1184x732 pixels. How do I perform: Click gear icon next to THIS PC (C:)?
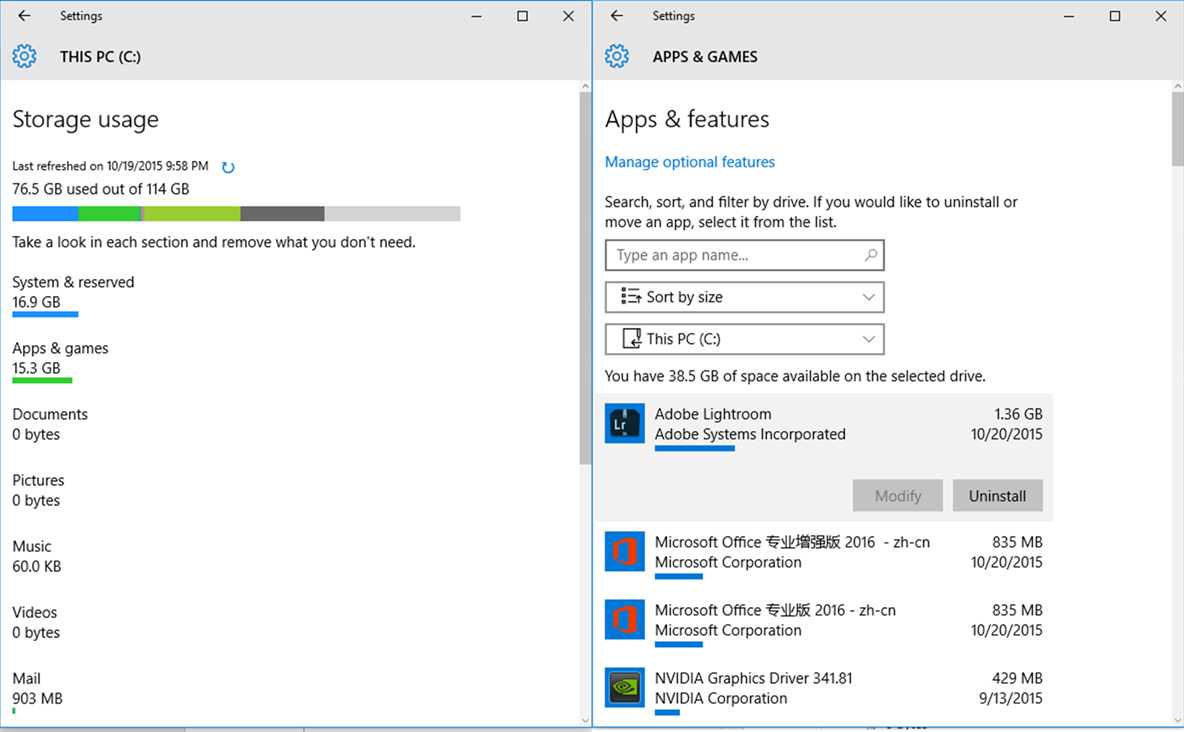[x=24, y=56]
